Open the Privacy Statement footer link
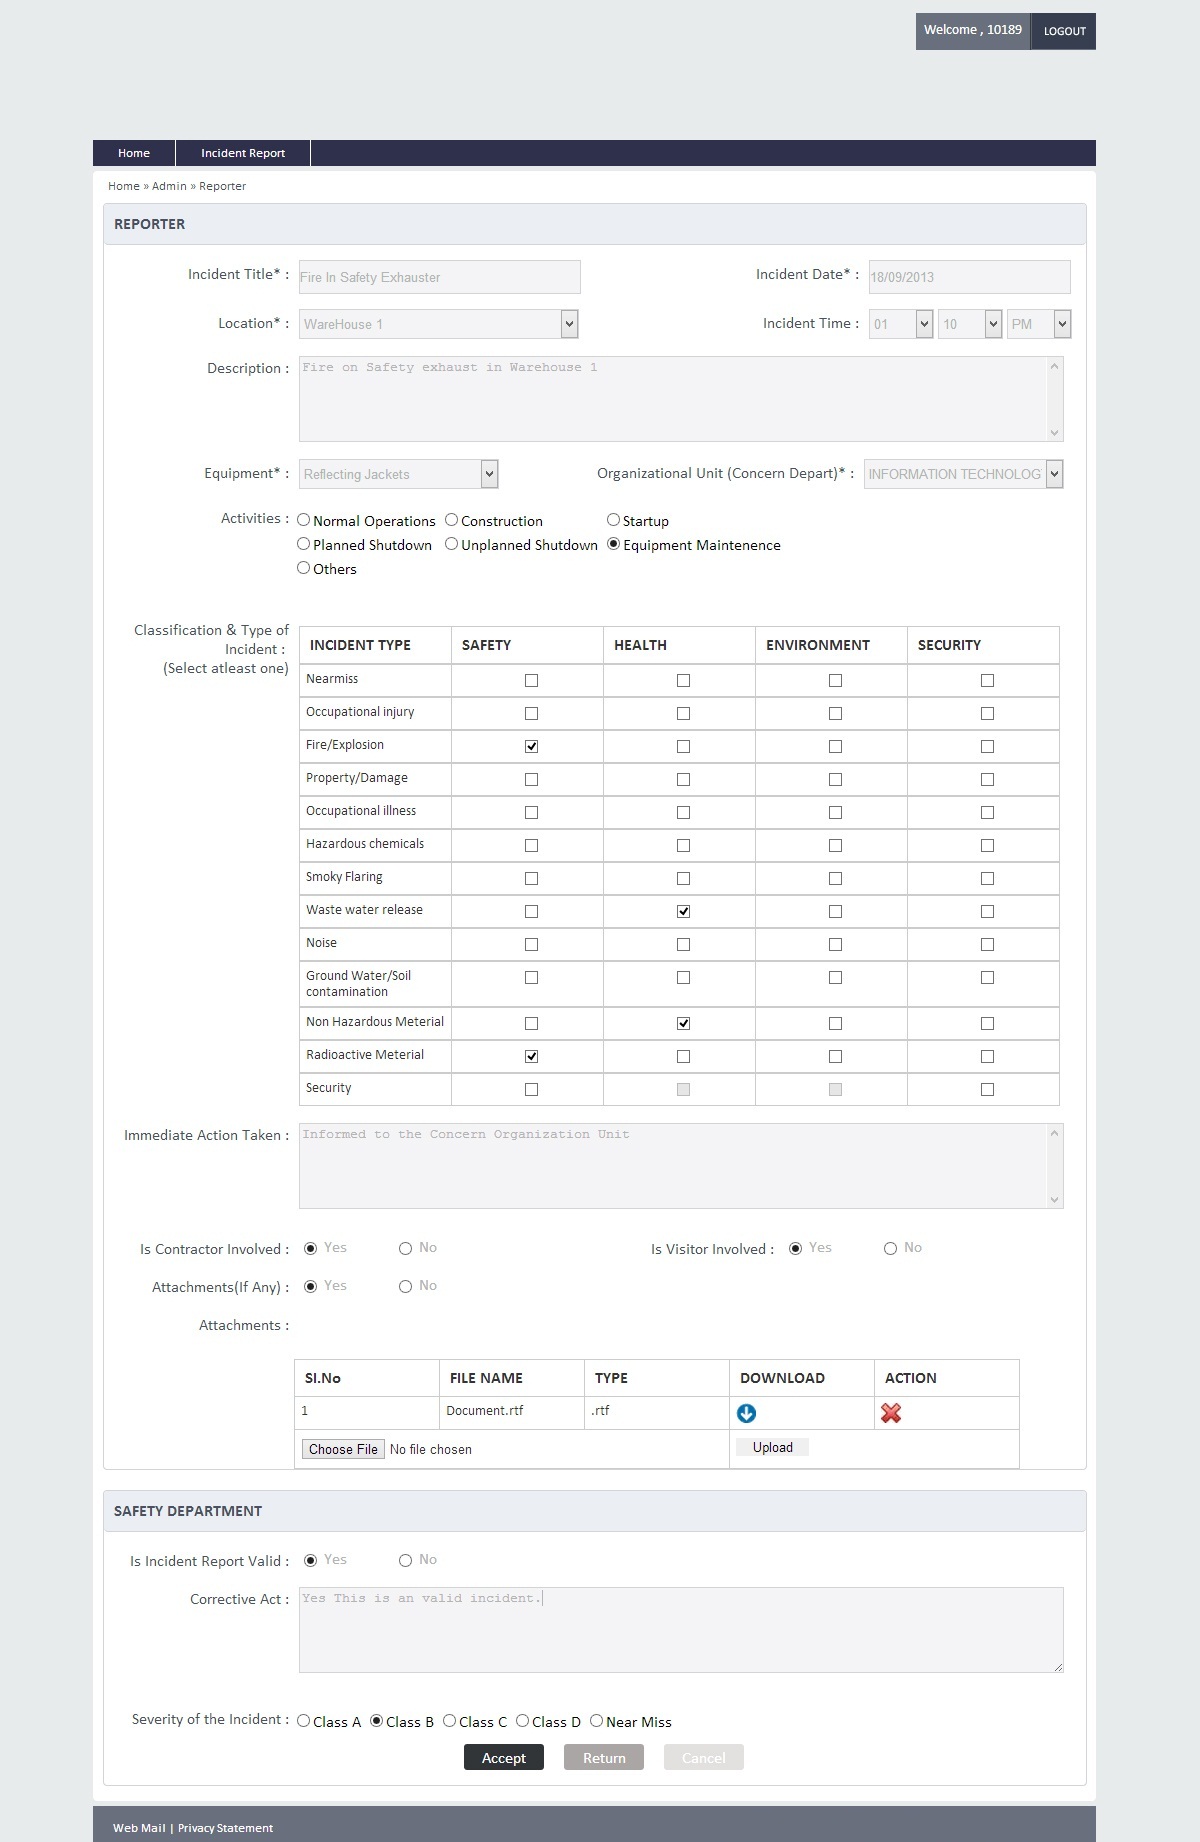This screenshot has height=1842, width=1200. [x=225, y=1828]
